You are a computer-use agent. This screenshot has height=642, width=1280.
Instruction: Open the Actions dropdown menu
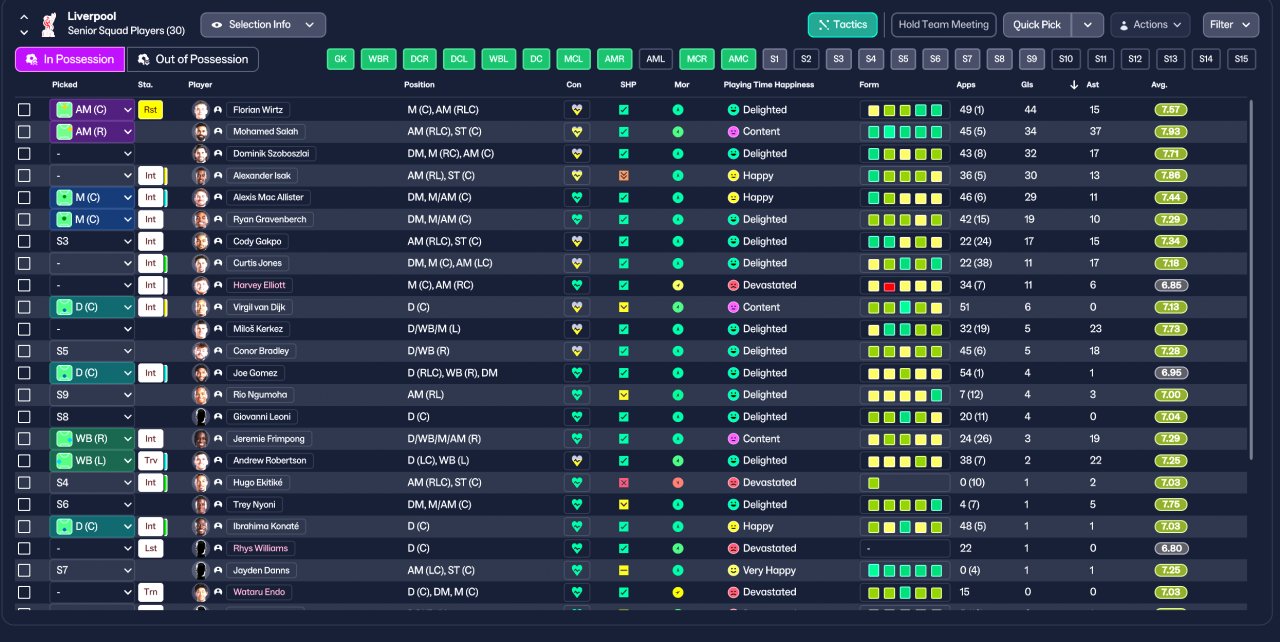coord(1150,25)
